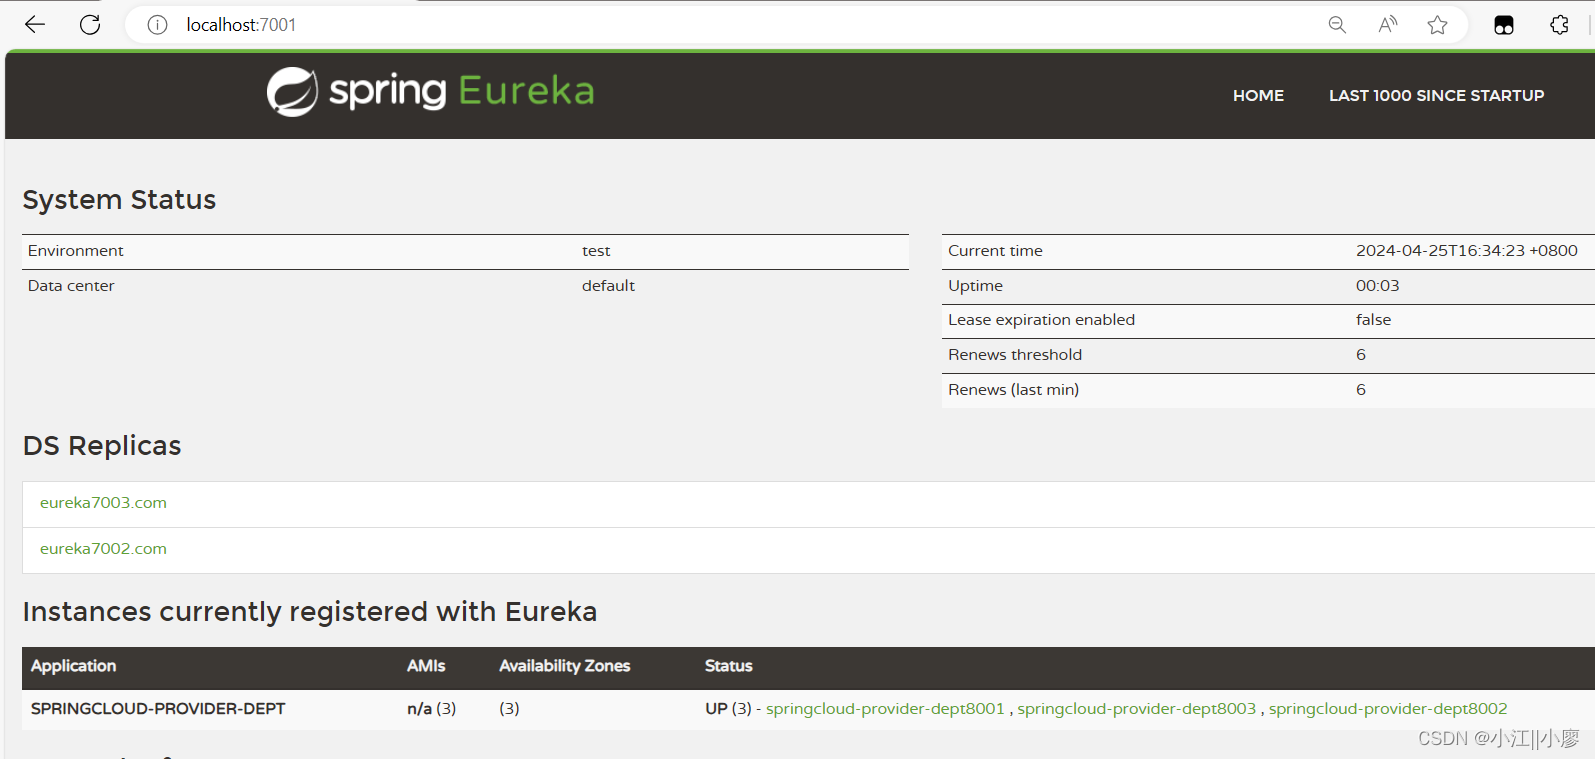Add page to favorites with star icon
Screen dimensions: 1595x759
click(1437, 25)
